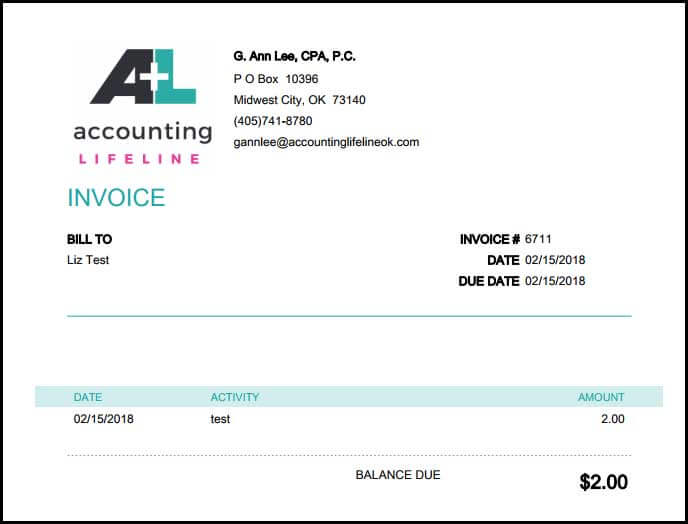Click the Midwest City, OK 73140 address
This screenshot has width=688, height=524.
[x=299, y=100]
